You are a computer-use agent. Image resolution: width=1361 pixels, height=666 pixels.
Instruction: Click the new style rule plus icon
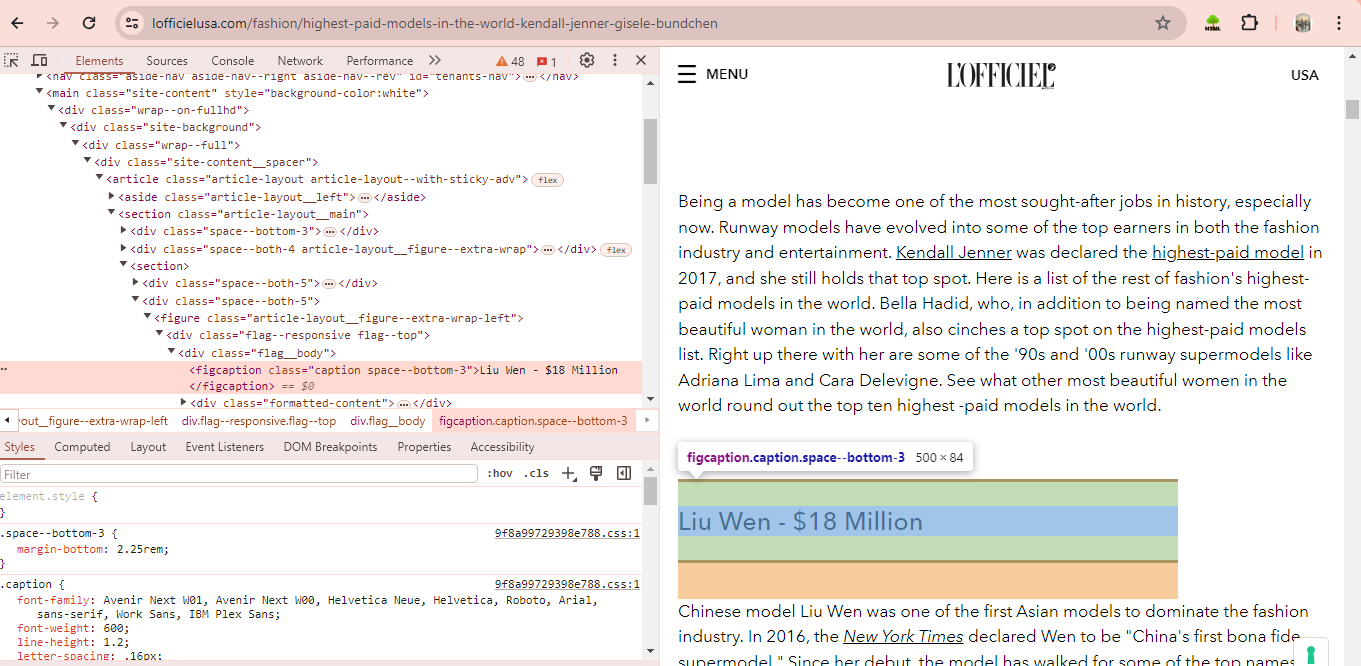coord(569,474)
